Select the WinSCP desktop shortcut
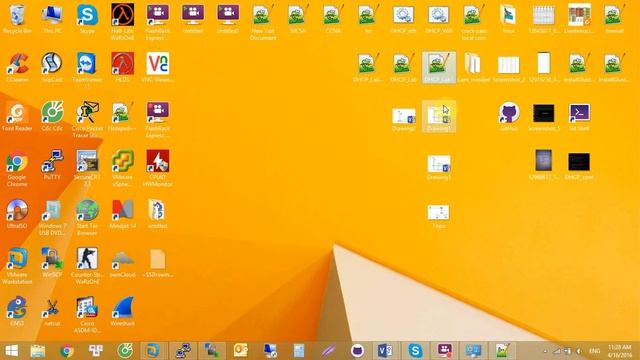The width and height of the screenshot is (640, 360). point(52,262)
